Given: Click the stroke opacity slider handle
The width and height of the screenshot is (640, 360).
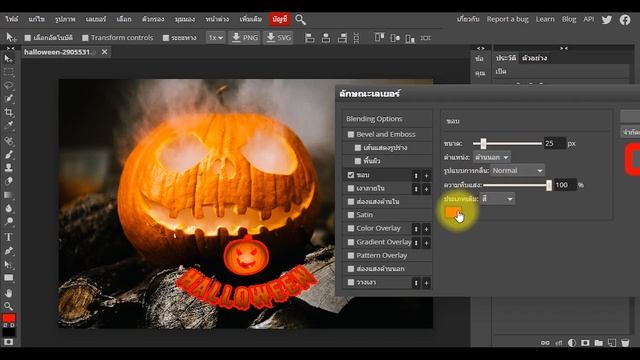Looking at the screenshot, I should (x=549, y=185).
